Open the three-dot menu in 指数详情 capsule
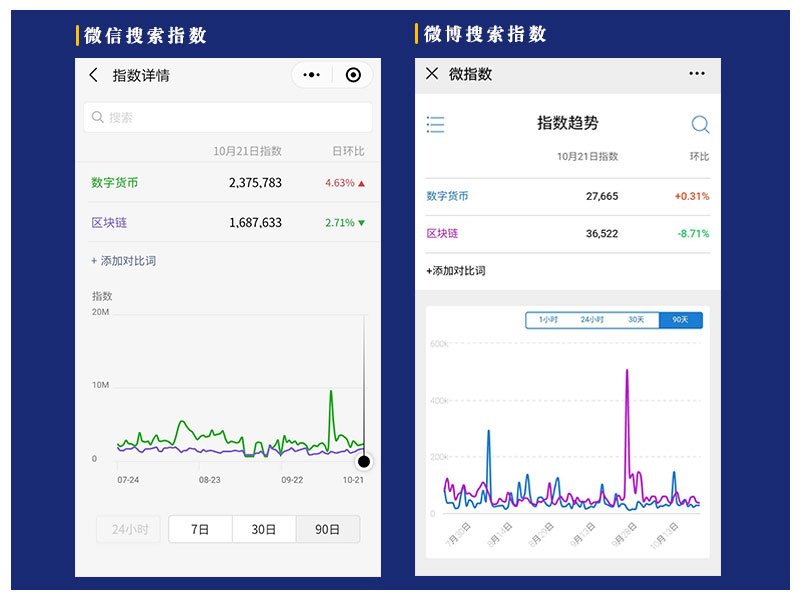This screenshot has height=600, width=800. click(311, 75)
